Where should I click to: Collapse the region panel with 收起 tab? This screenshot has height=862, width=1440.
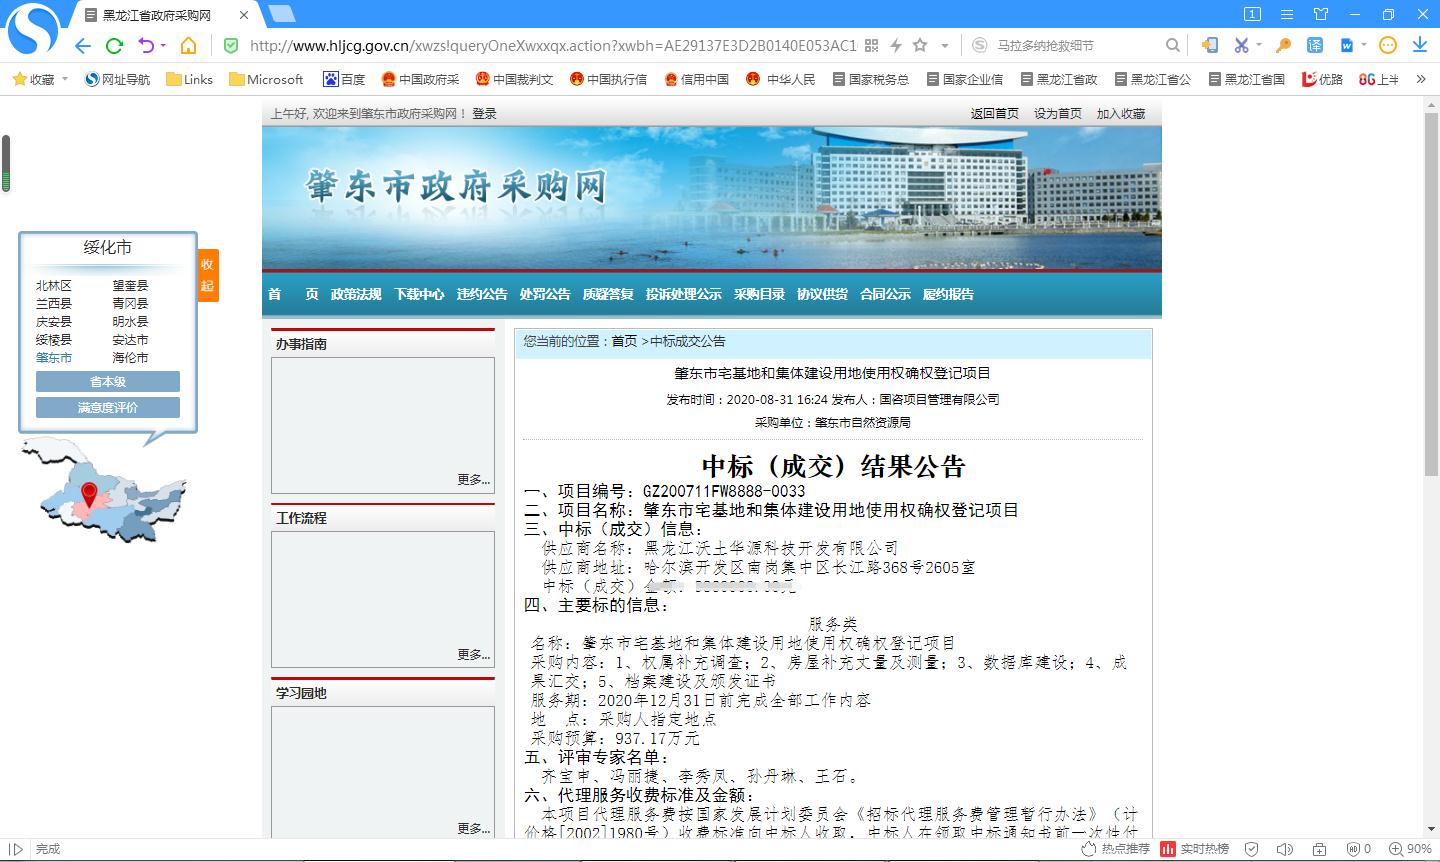(x=207, y=275)
